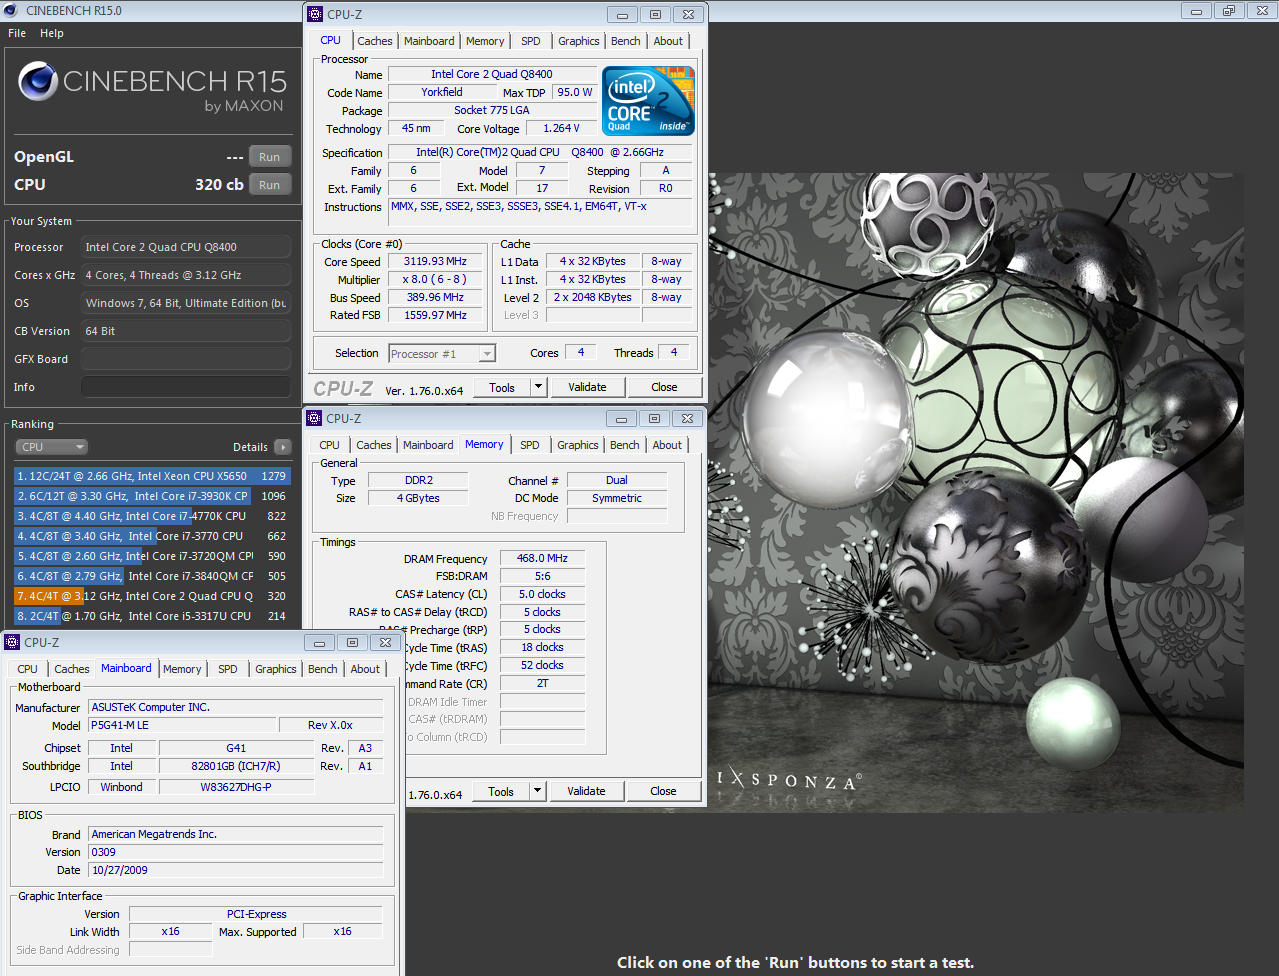Click the Intel Core 2 Quad badge
Viewport: 1279px width, 976px height.
648,101
